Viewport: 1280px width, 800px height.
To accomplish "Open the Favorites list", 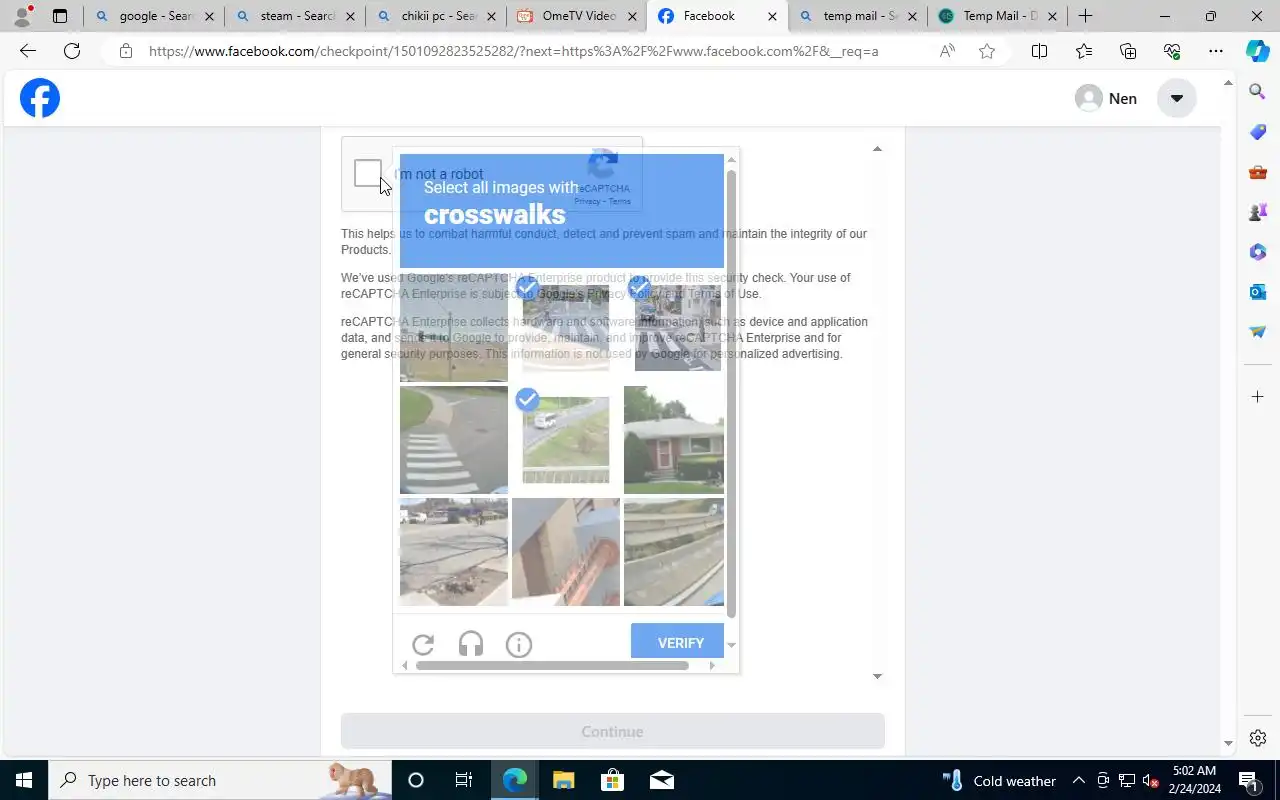I will 1084,51.
